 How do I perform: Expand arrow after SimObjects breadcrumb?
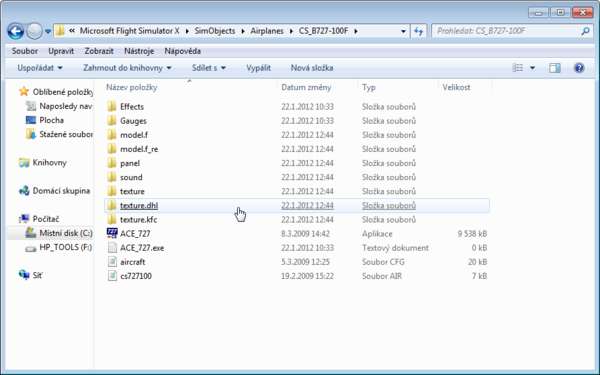click(x=243, y=31)
